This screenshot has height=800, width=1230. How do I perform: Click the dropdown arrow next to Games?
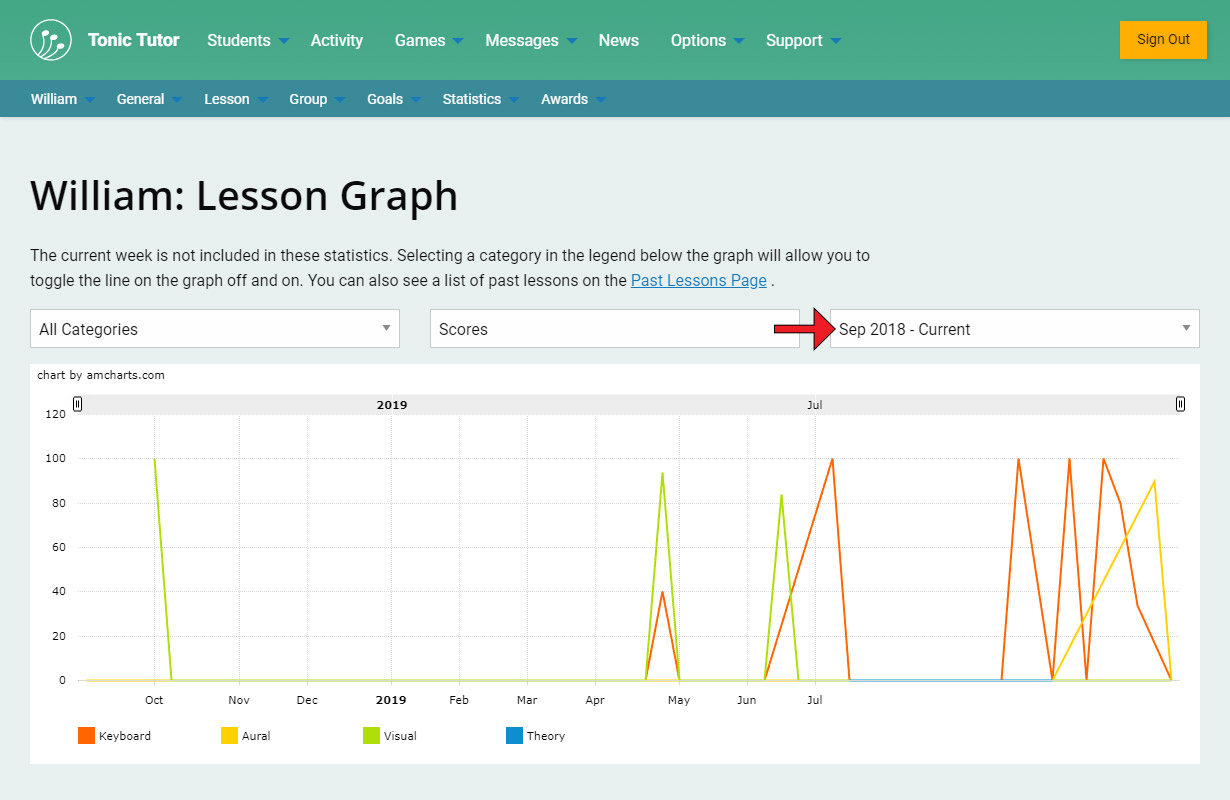tap(458, 41)
